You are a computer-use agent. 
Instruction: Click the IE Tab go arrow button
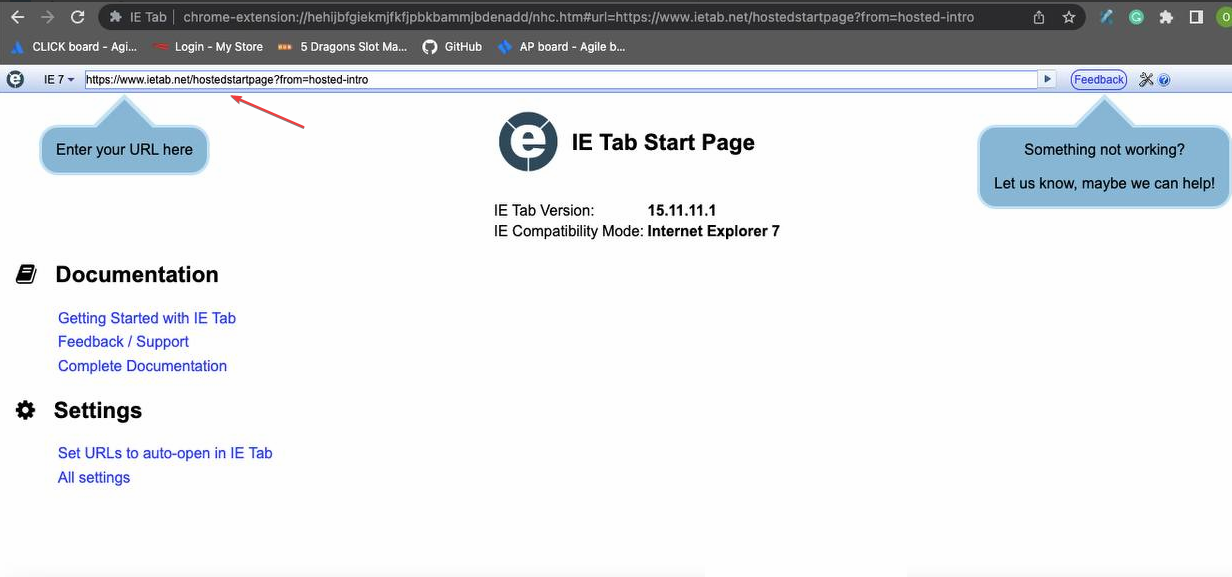1047,79
